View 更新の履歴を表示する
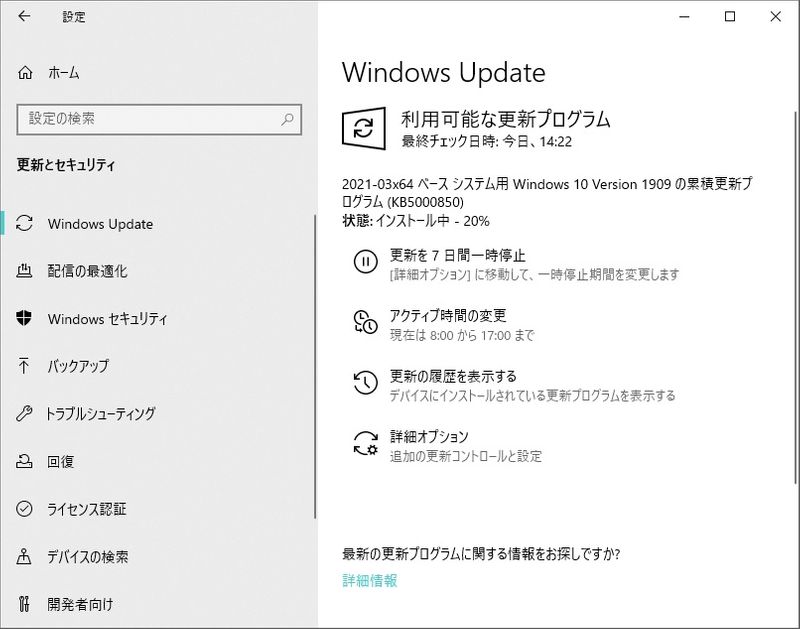This screenshot has width=800, height=629. pos(453,376)
